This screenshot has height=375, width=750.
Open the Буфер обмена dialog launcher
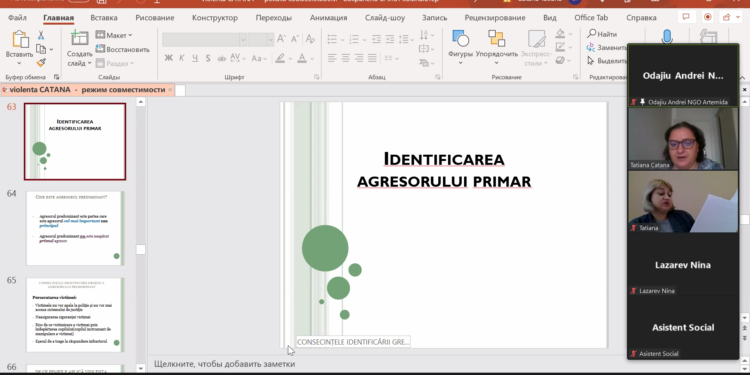(x=56, y=77)
